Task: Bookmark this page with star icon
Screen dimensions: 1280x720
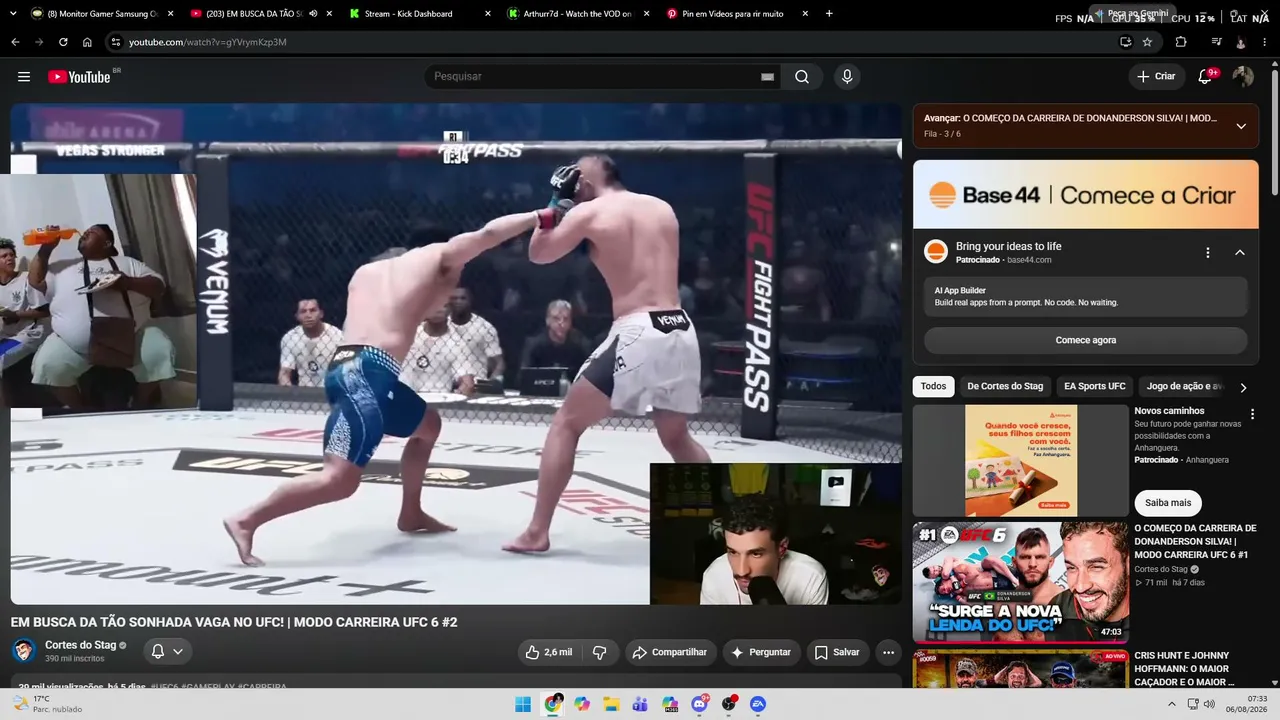Action: pos(1147,42)
